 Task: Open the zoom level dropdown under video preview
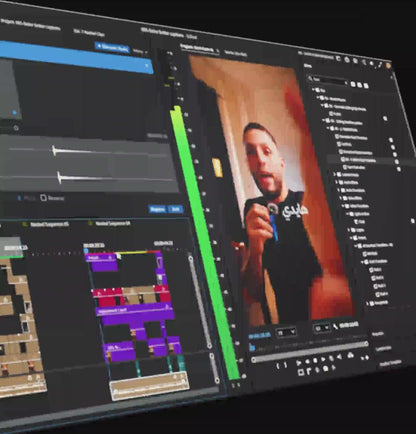tap(286, 332)
